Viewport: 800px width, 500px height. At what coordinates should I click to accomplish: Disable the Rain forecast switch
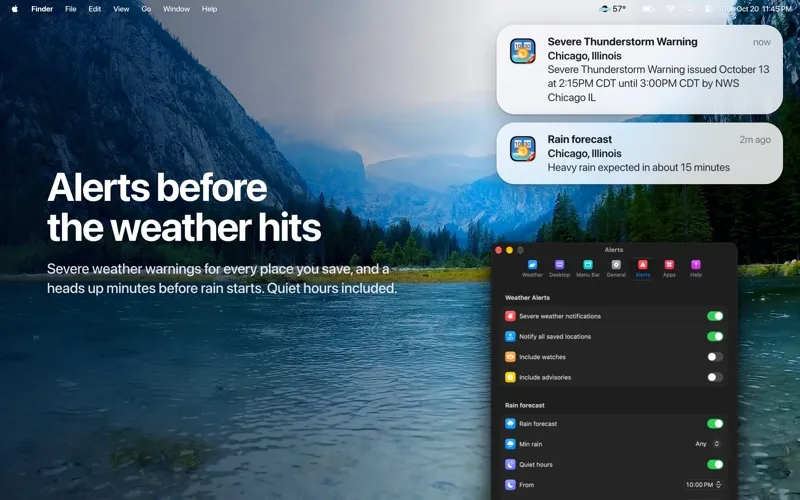pos(715,423)
